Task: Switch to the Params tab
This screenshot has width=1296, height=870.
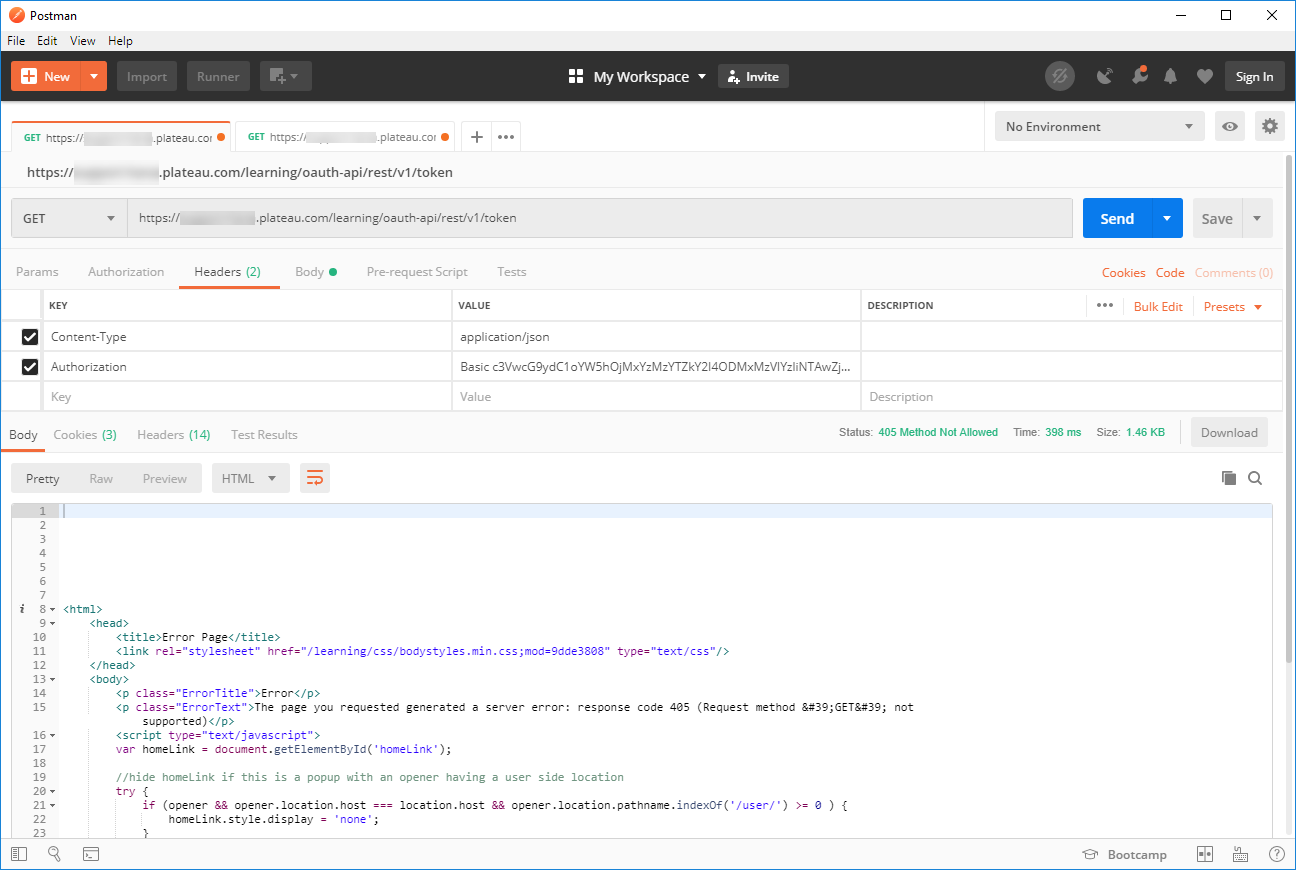Action: [37, 272]
